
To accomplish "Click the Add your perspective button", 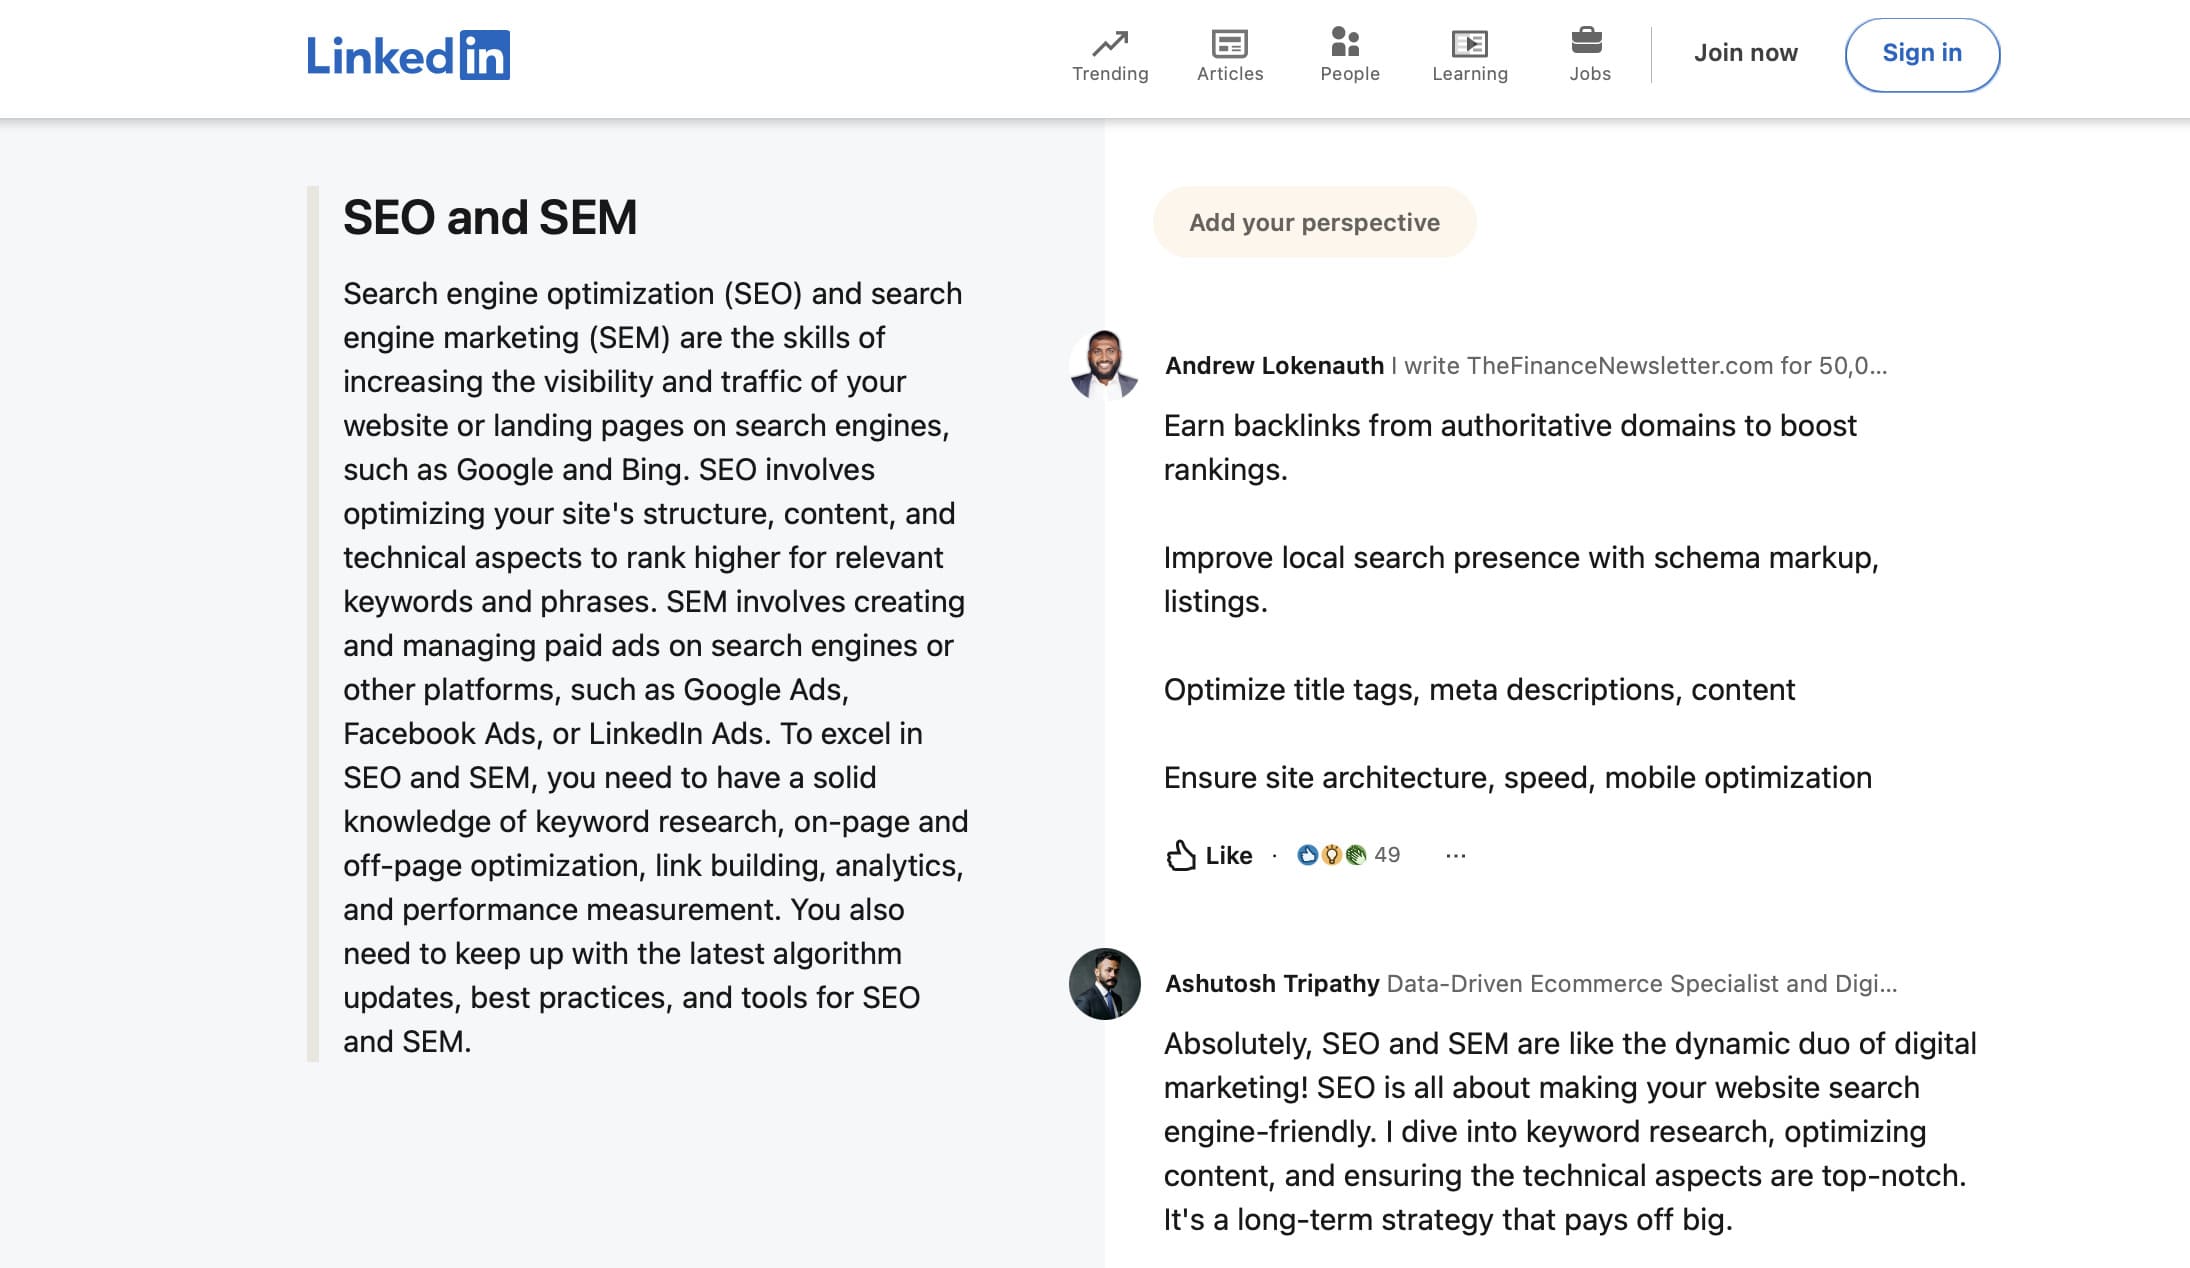I will [x=1315, y=222].
